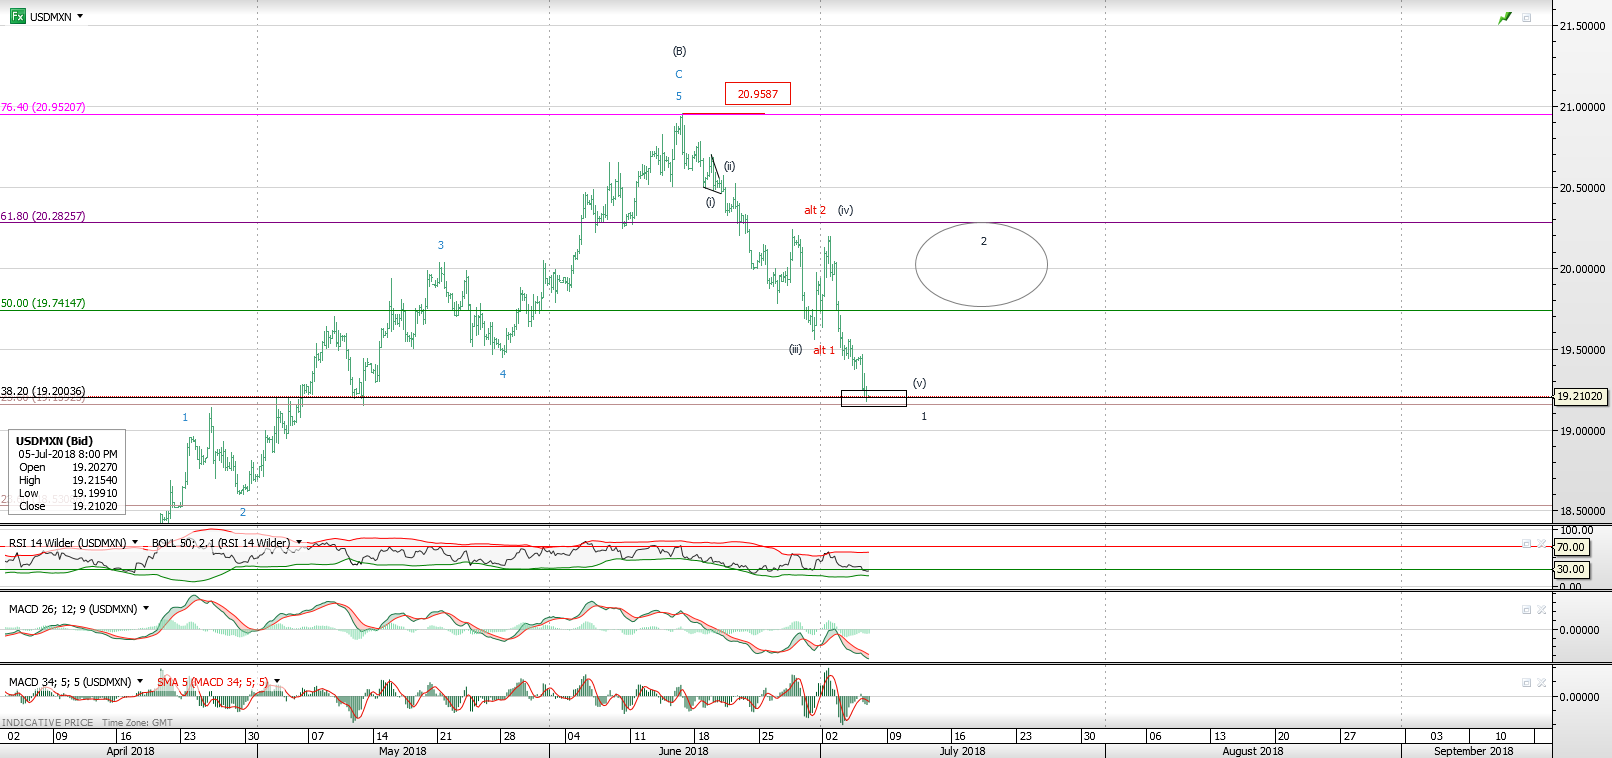Close the MACD 34; 5; 5 pane
Image resolution: width=1612 pixels, height=758 pixels.
1541,683
